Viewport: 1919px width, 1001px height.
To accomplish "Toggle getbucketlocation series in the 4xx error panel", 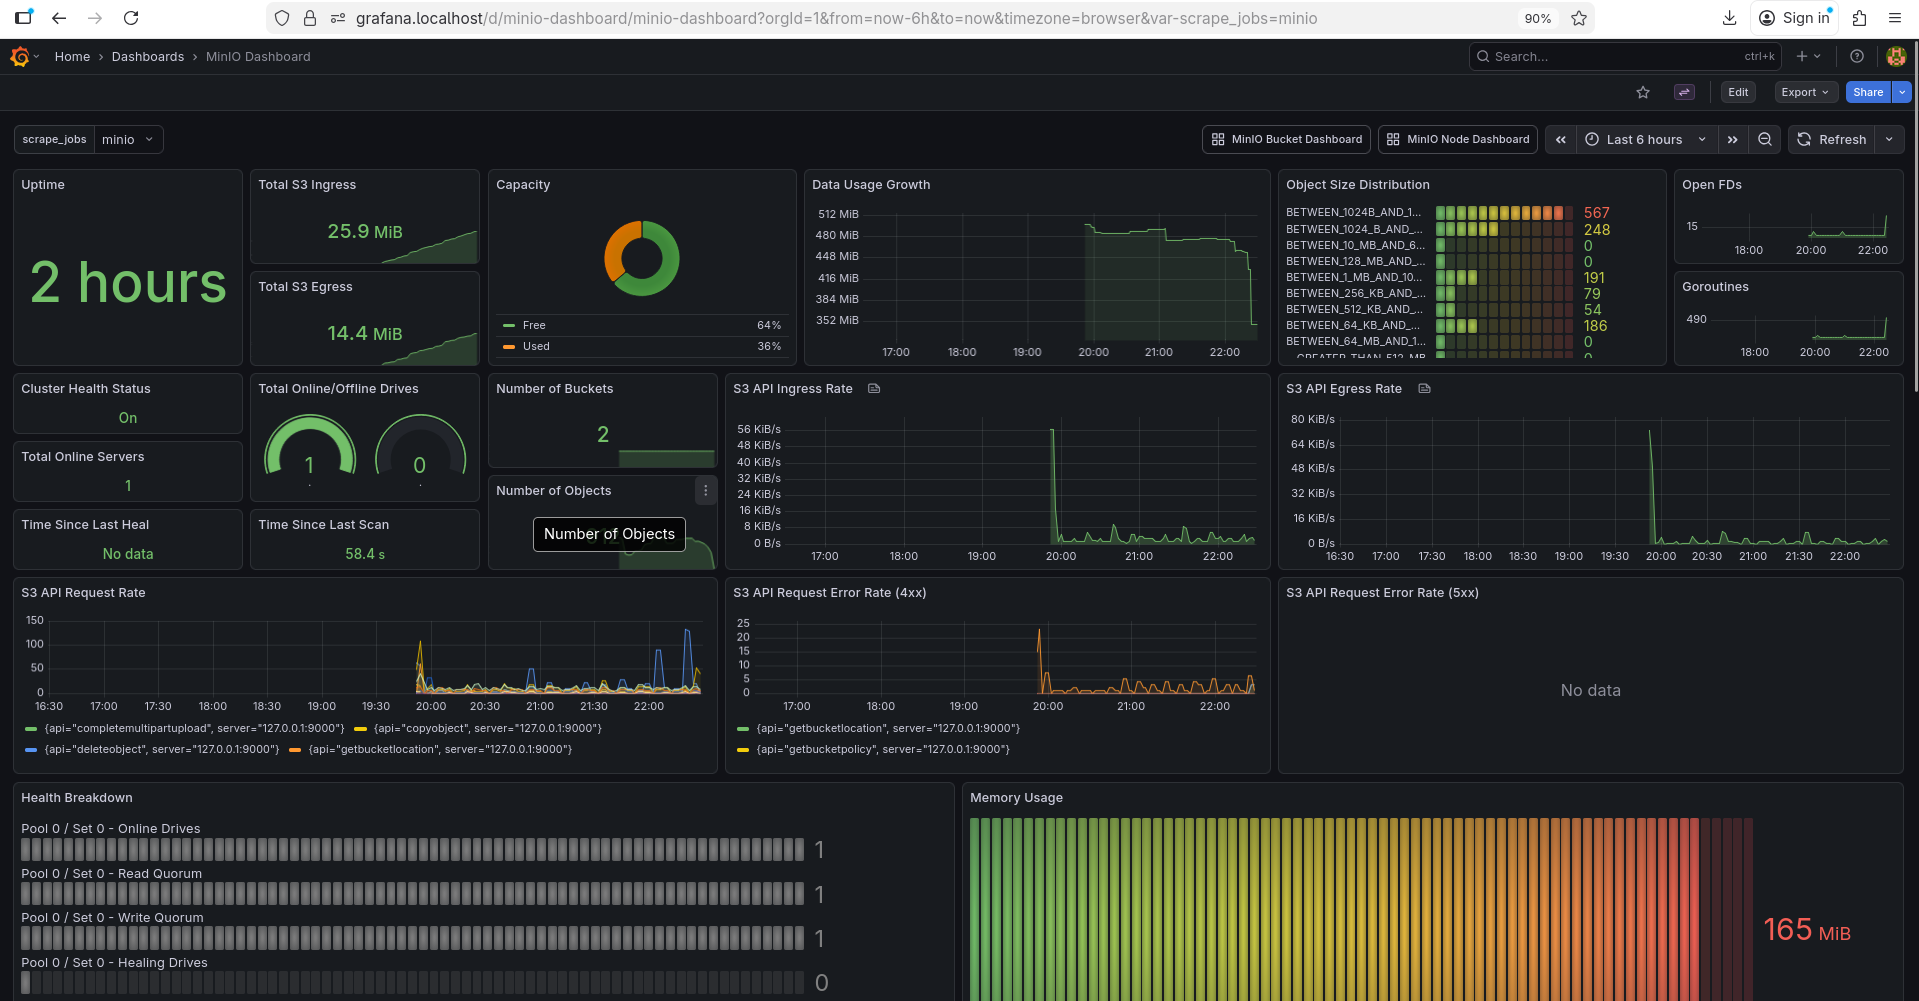I will coord(888,729).
